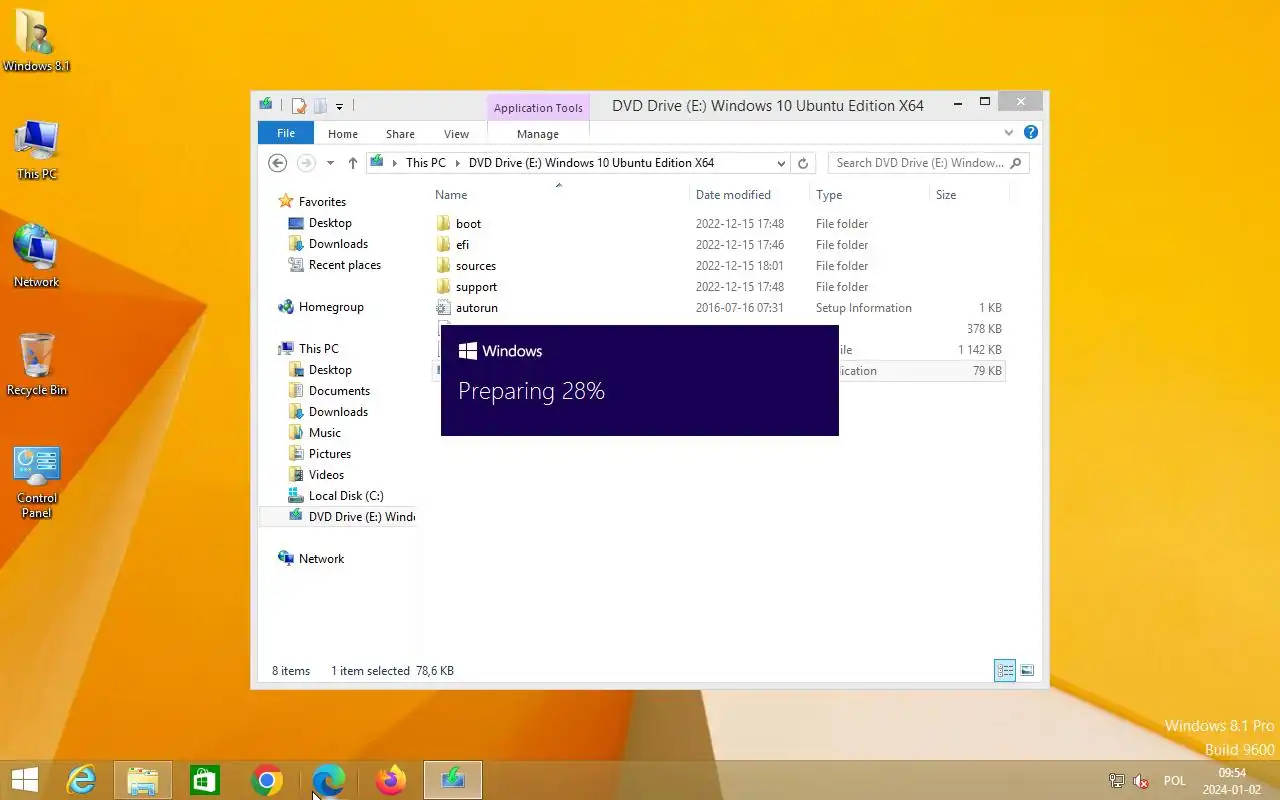Open the Home ribbon tab
The height and width of the screenshot is (800, 1280).
tap(343, 134)
